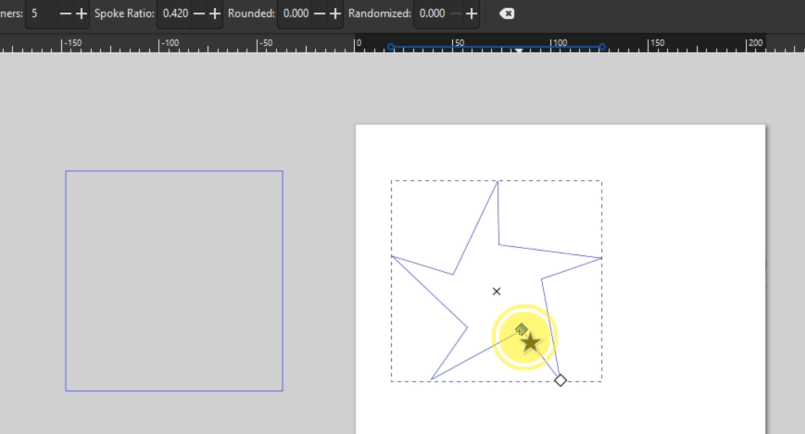805x434 pixels.
Task: Click the star's tip handle diamond
Action: tap(560, 380)
